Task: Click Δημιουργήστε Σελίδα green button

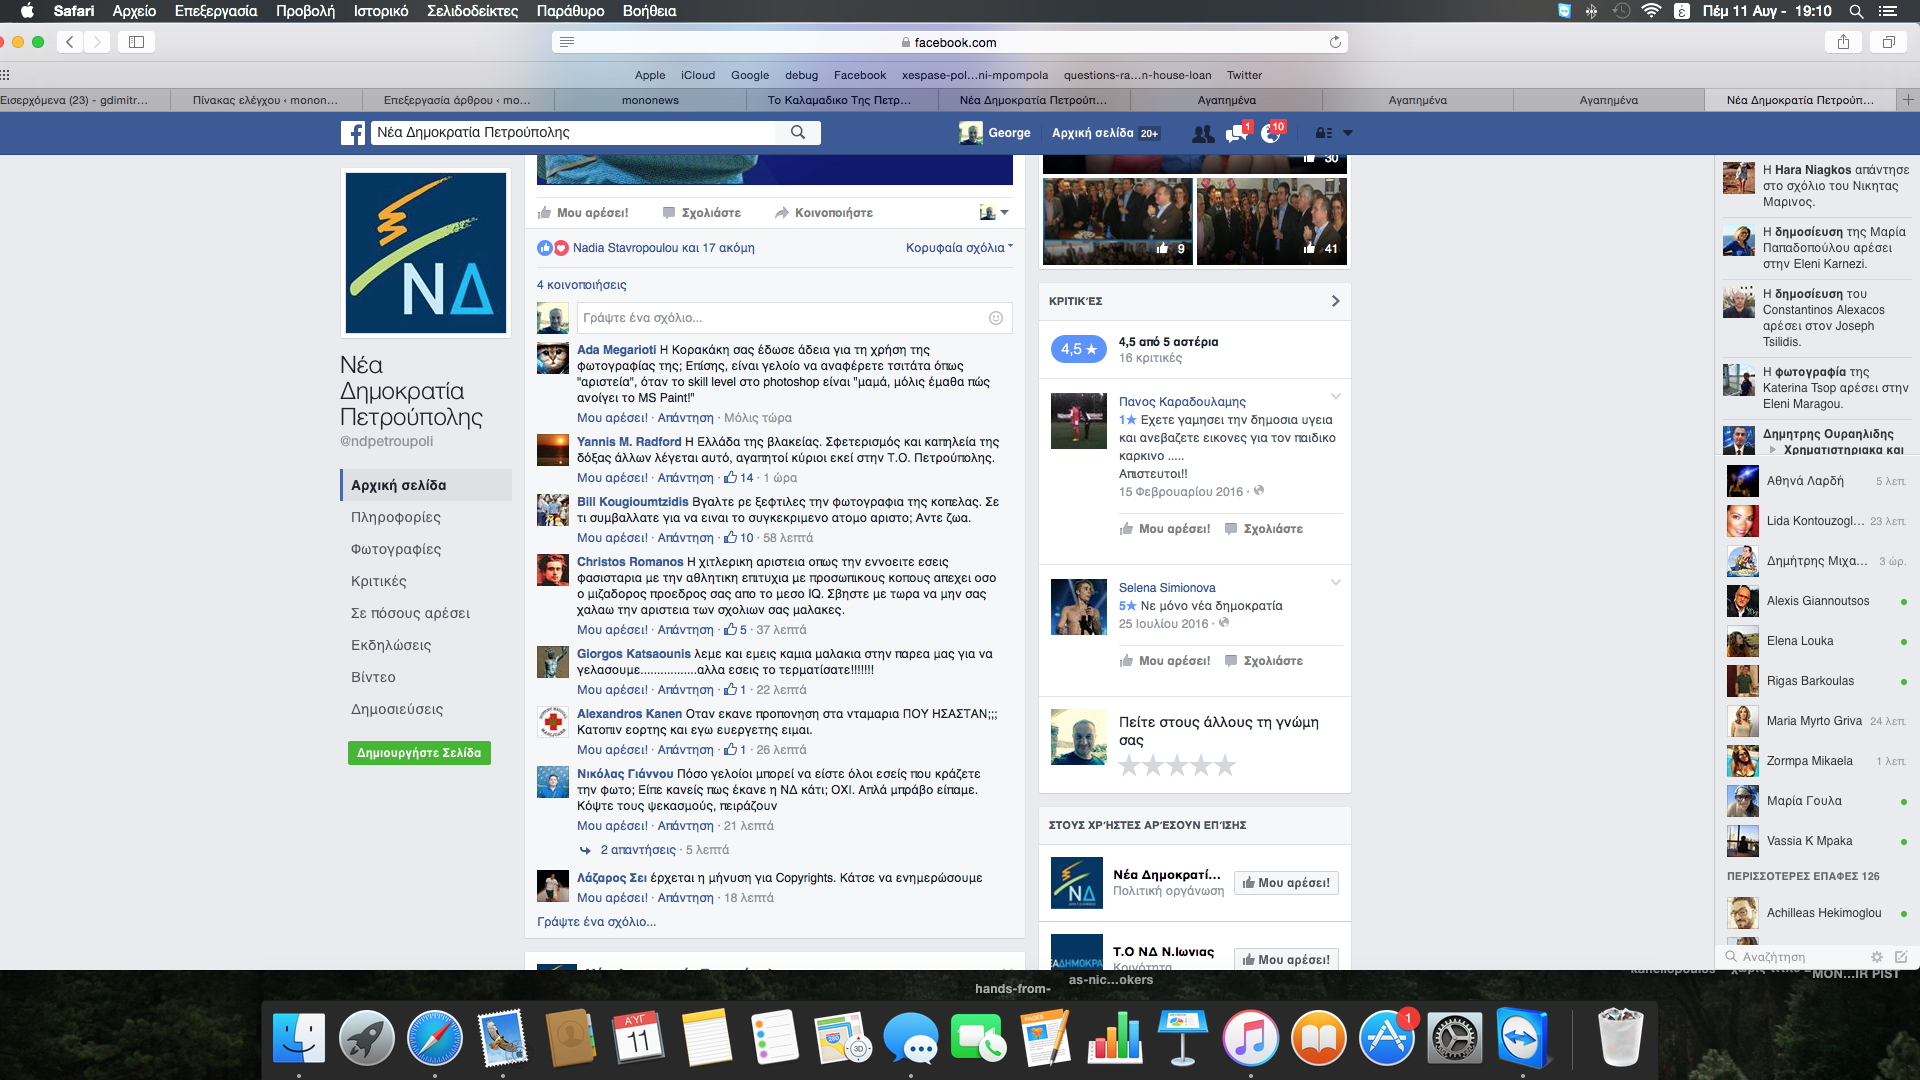Action: [x=419, y=753]
